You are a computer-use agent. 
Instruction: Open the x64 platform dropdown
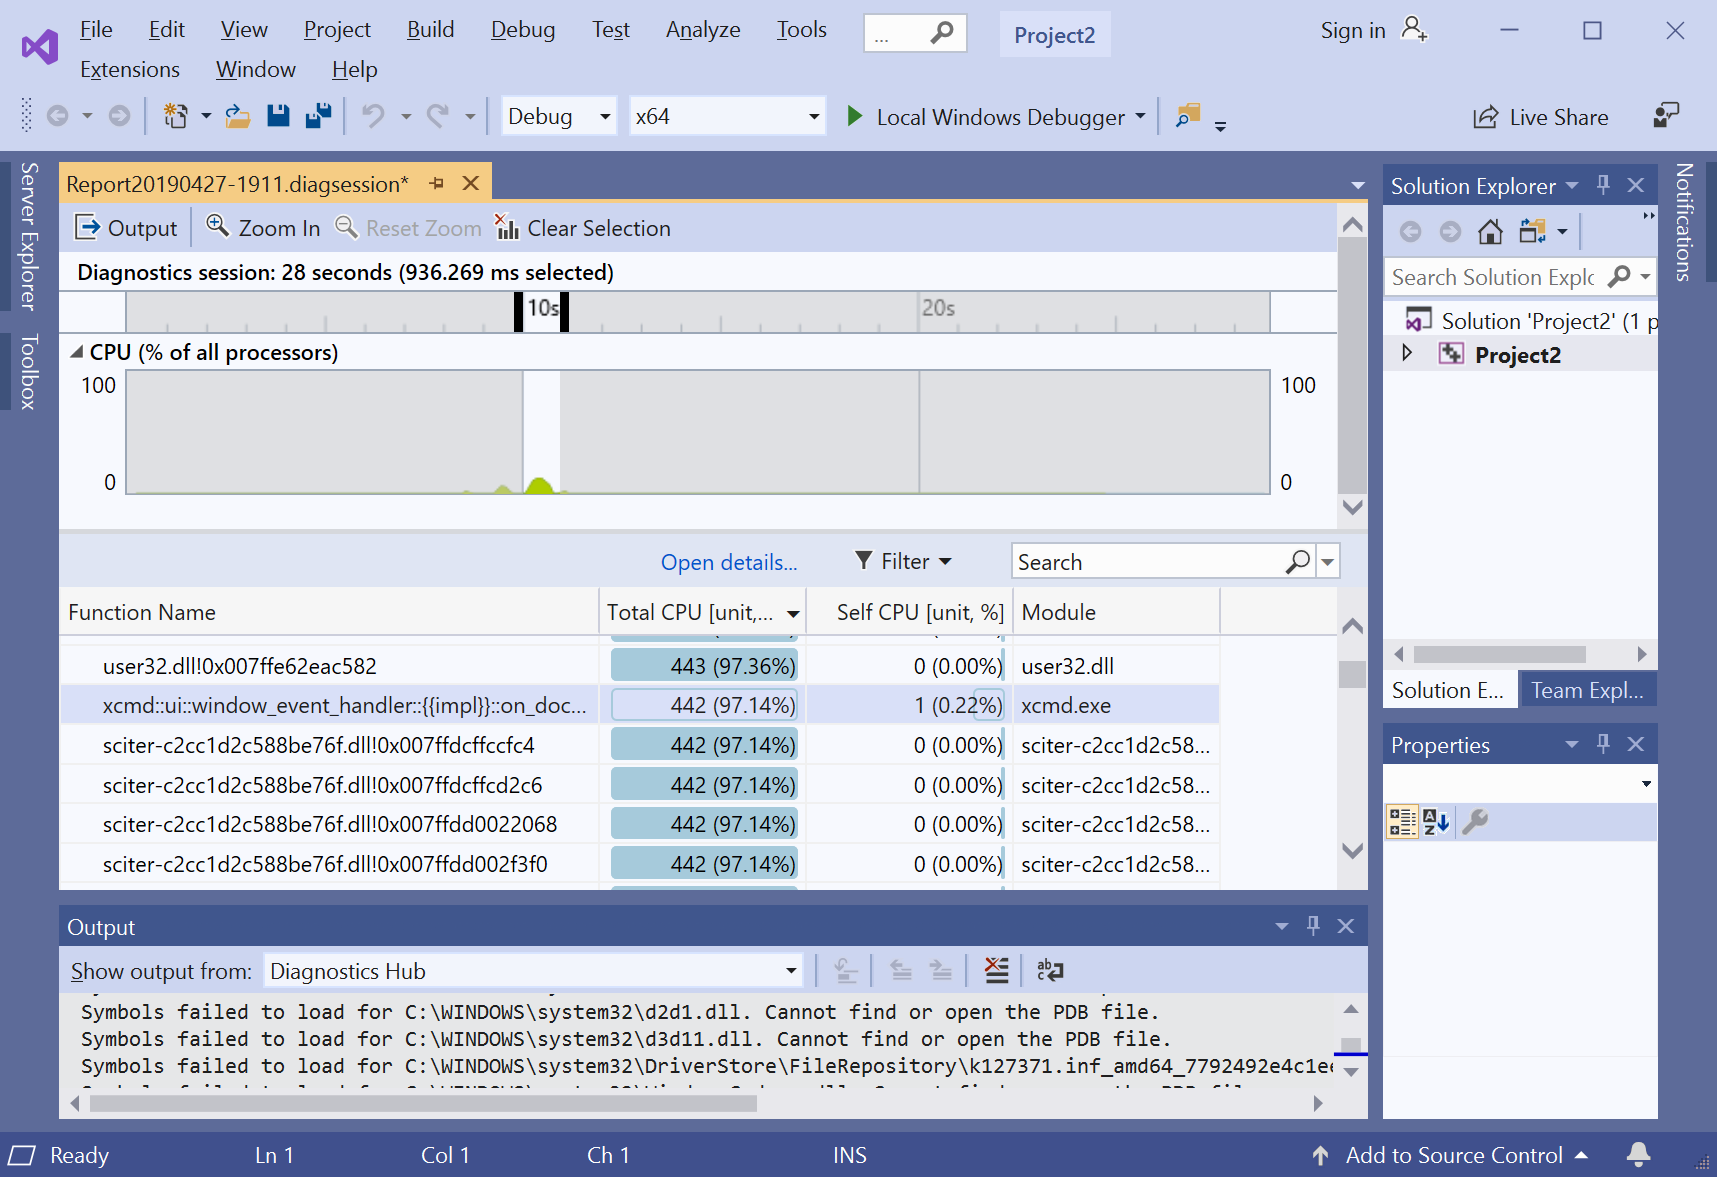click(x=727, y=116)
